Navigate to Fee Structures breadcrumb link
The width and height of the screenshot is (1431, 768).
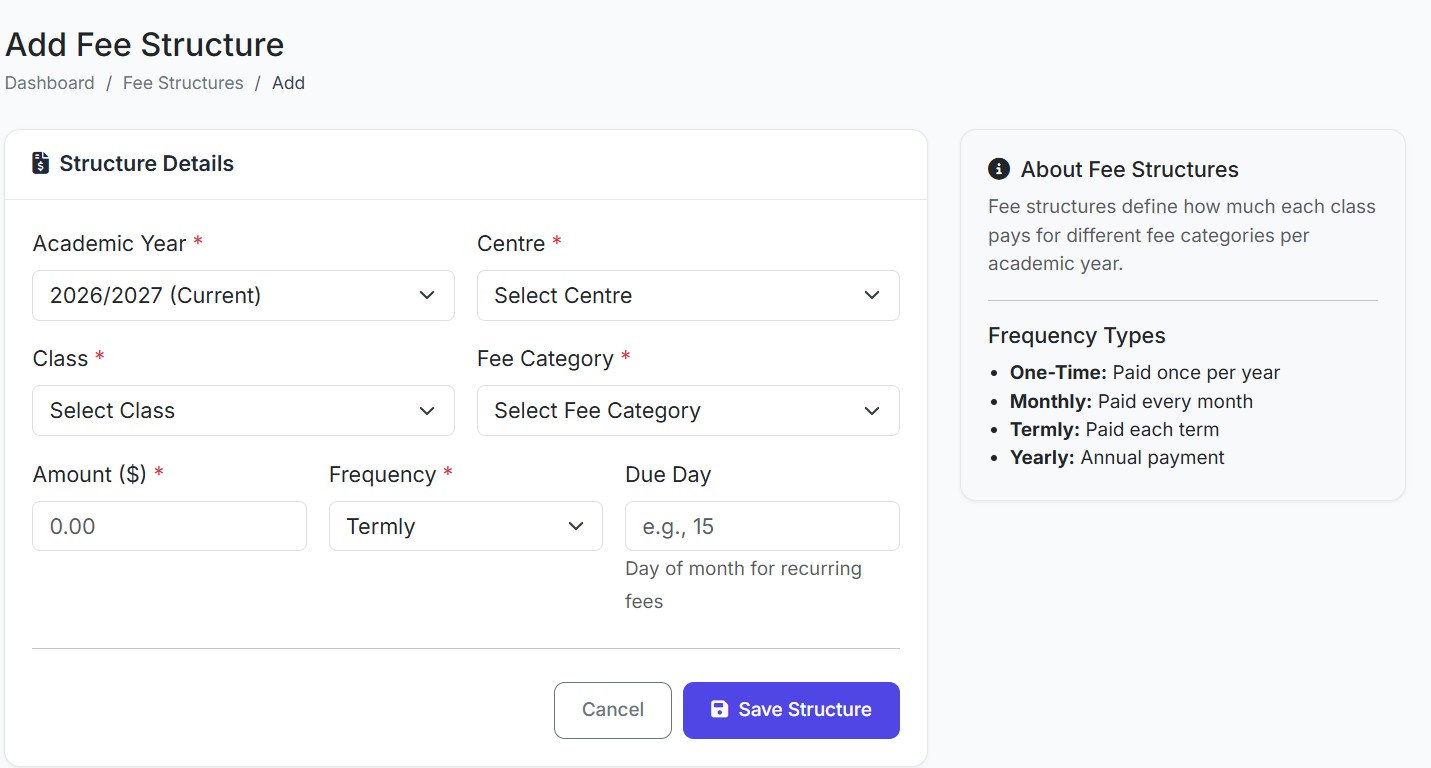click(183, 83)
